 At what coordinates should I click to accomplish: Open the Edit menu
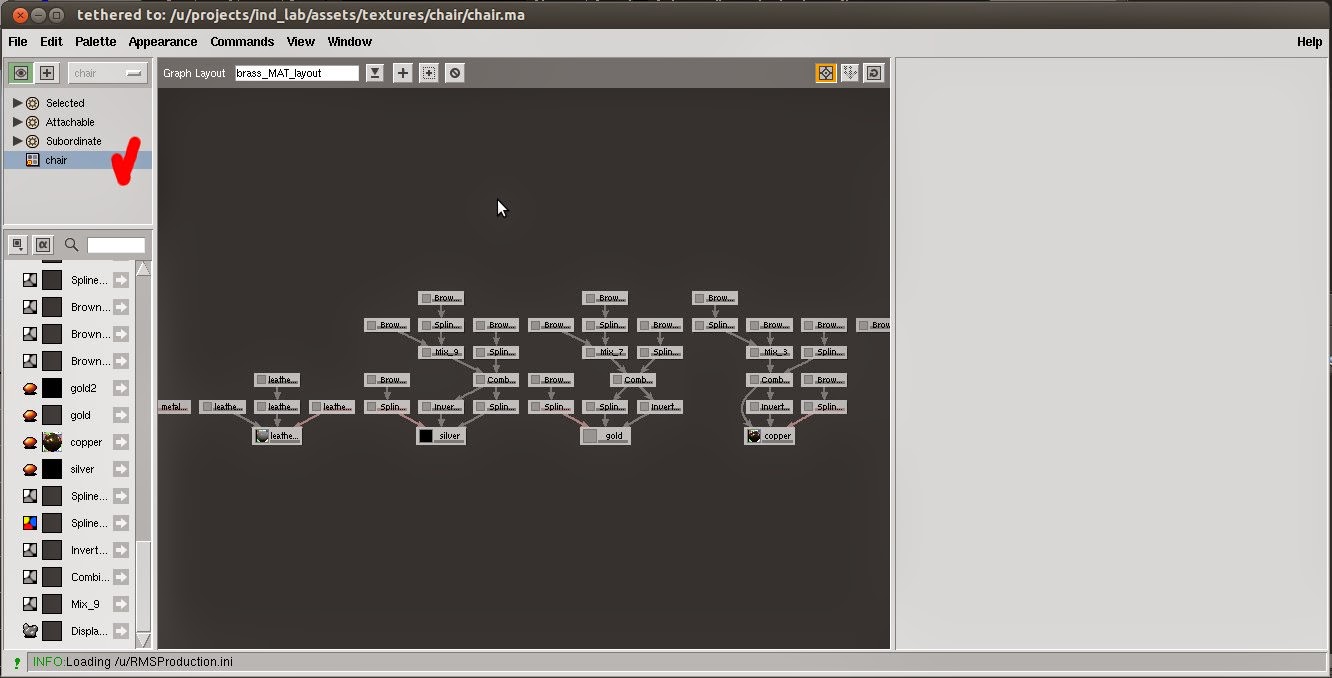(x=51, y=42)
